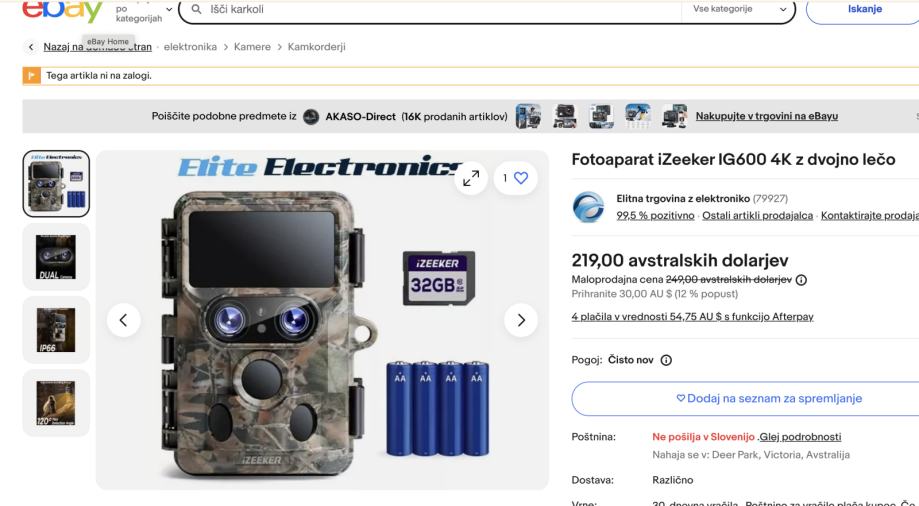Expand the shop by category menu

pyautogui.click(x=144, y=13)
